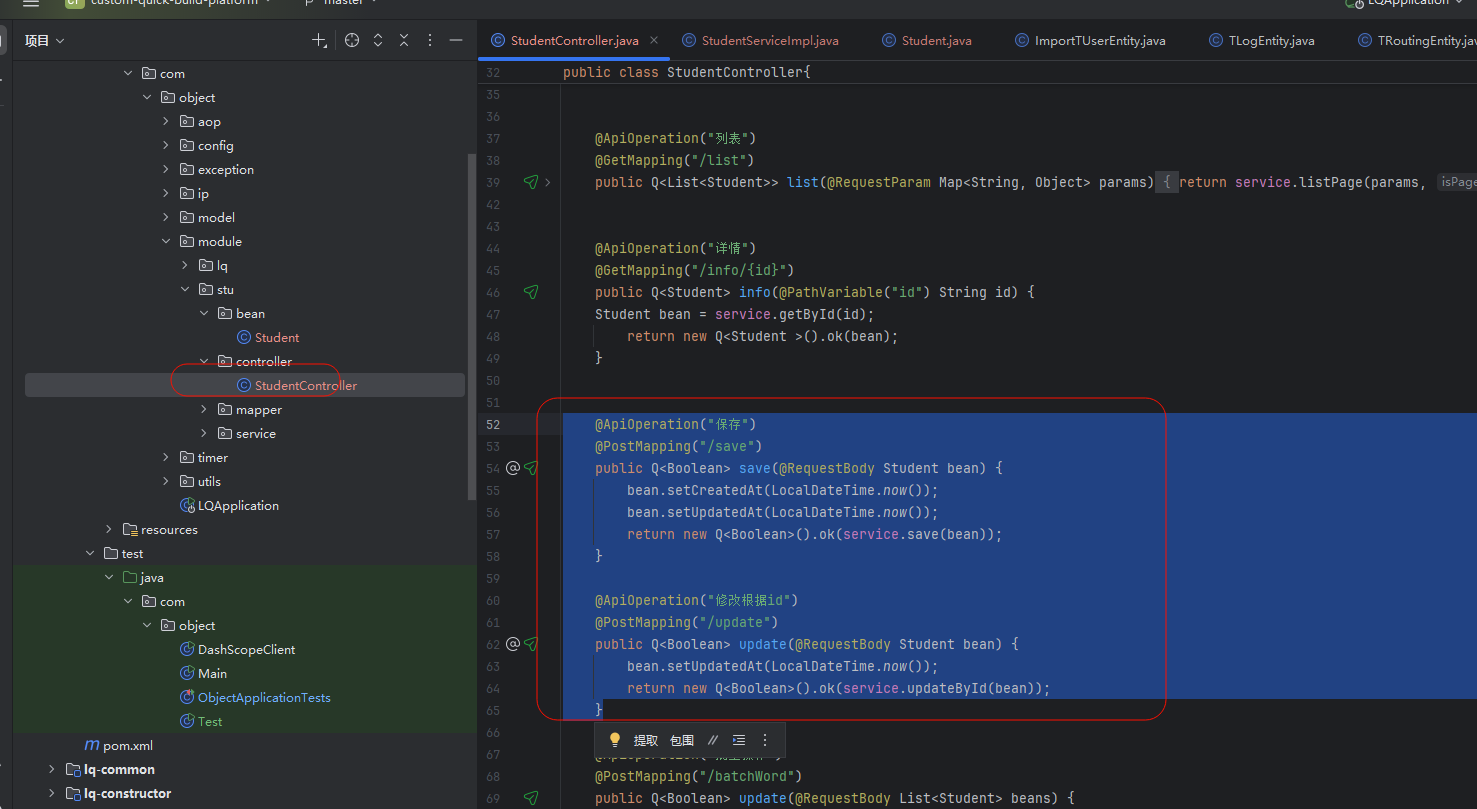Click the new file plus icon
This screenshot has height=809, width=1477.
pyautogui.click(x=319, y=40)
